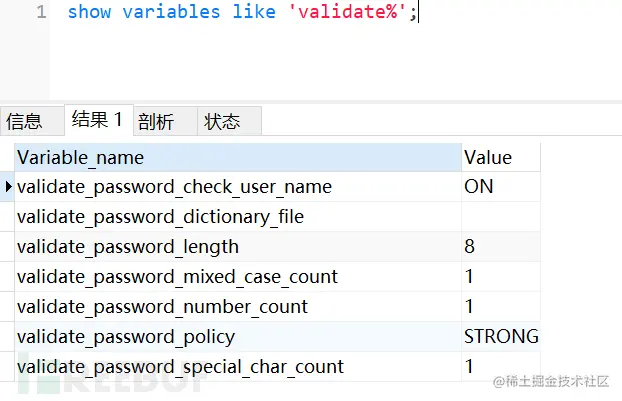Image resolution: width=622 pixels, height=401 pixels.
Task: Place cursor in SQL query line 1
Action: click(242, 12)
